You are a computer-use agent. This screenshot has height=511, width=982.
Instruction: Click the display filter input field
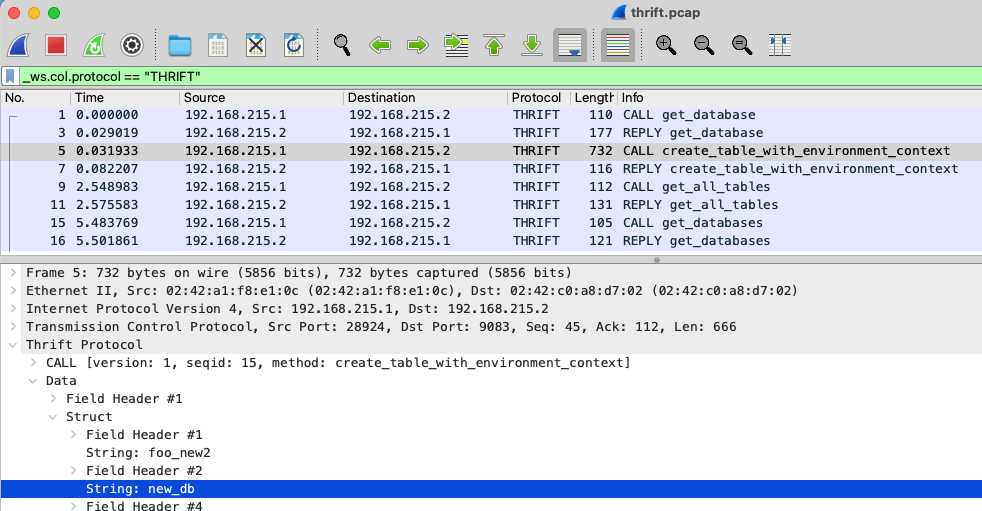tap(500, 76)
